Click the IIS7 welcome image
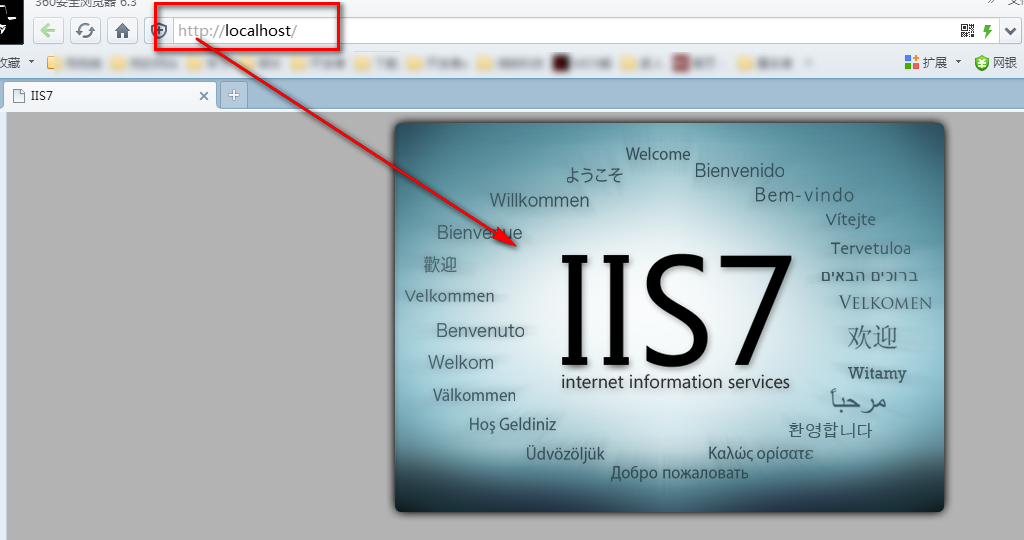Viewport: 1024px width, 540px height. [669, 317]
